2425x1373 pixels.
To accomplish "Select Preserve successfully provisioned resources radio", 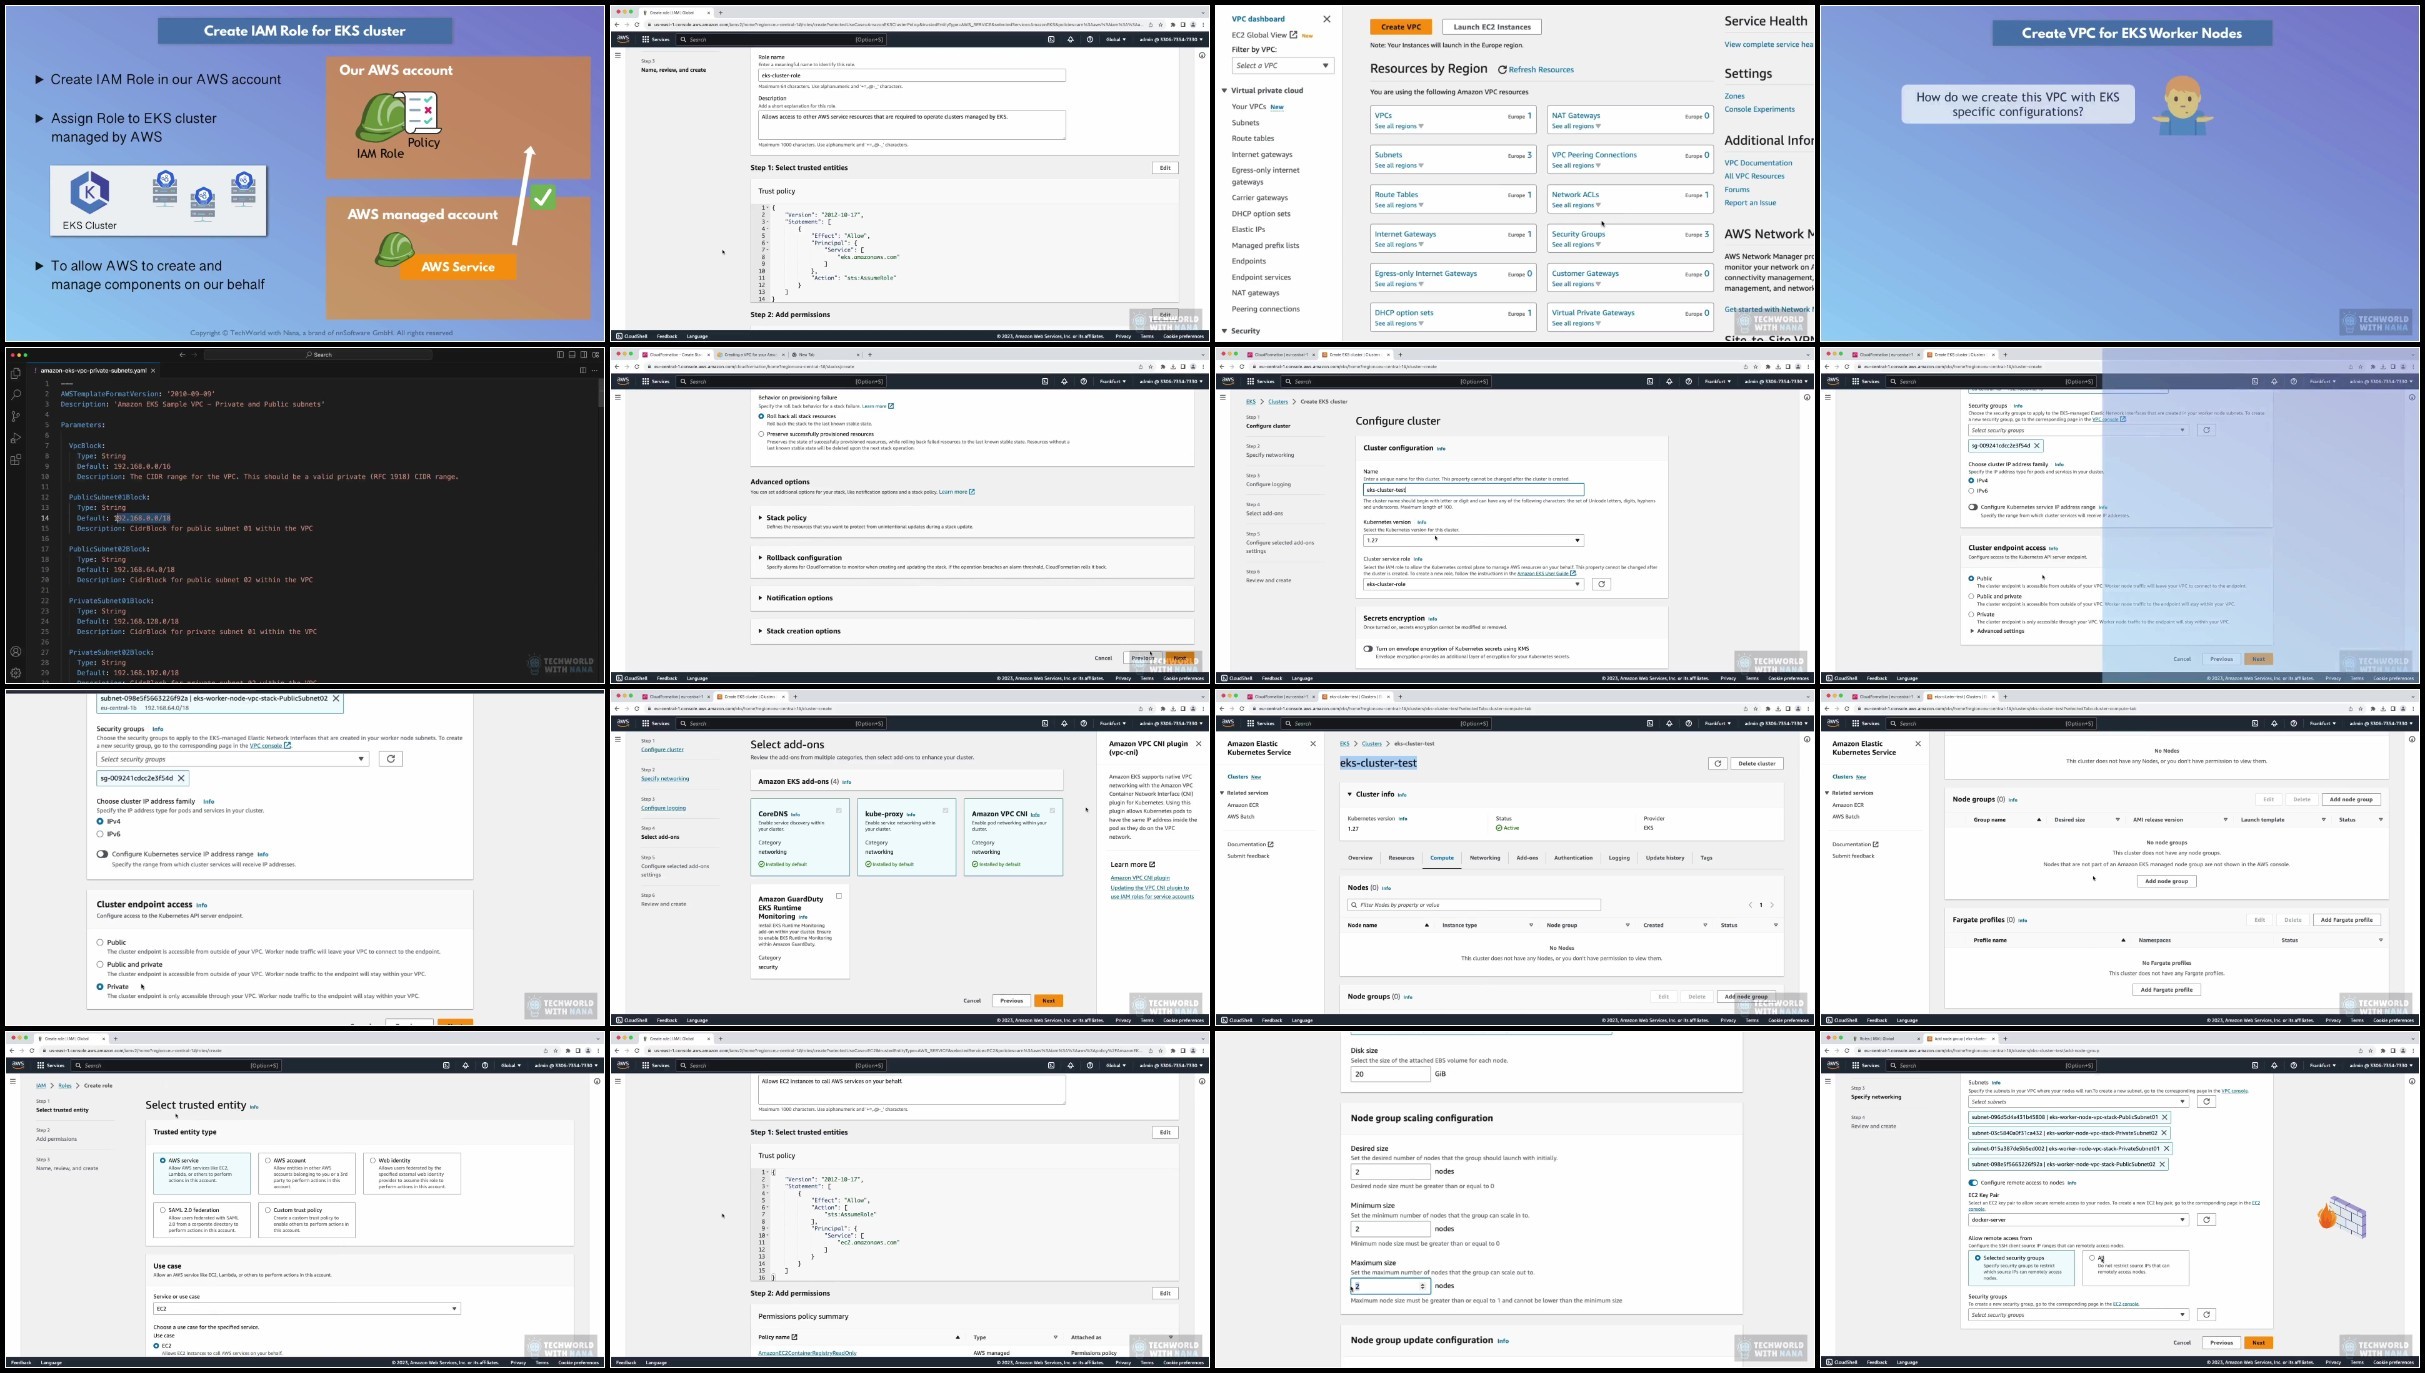I will point(761,434).
